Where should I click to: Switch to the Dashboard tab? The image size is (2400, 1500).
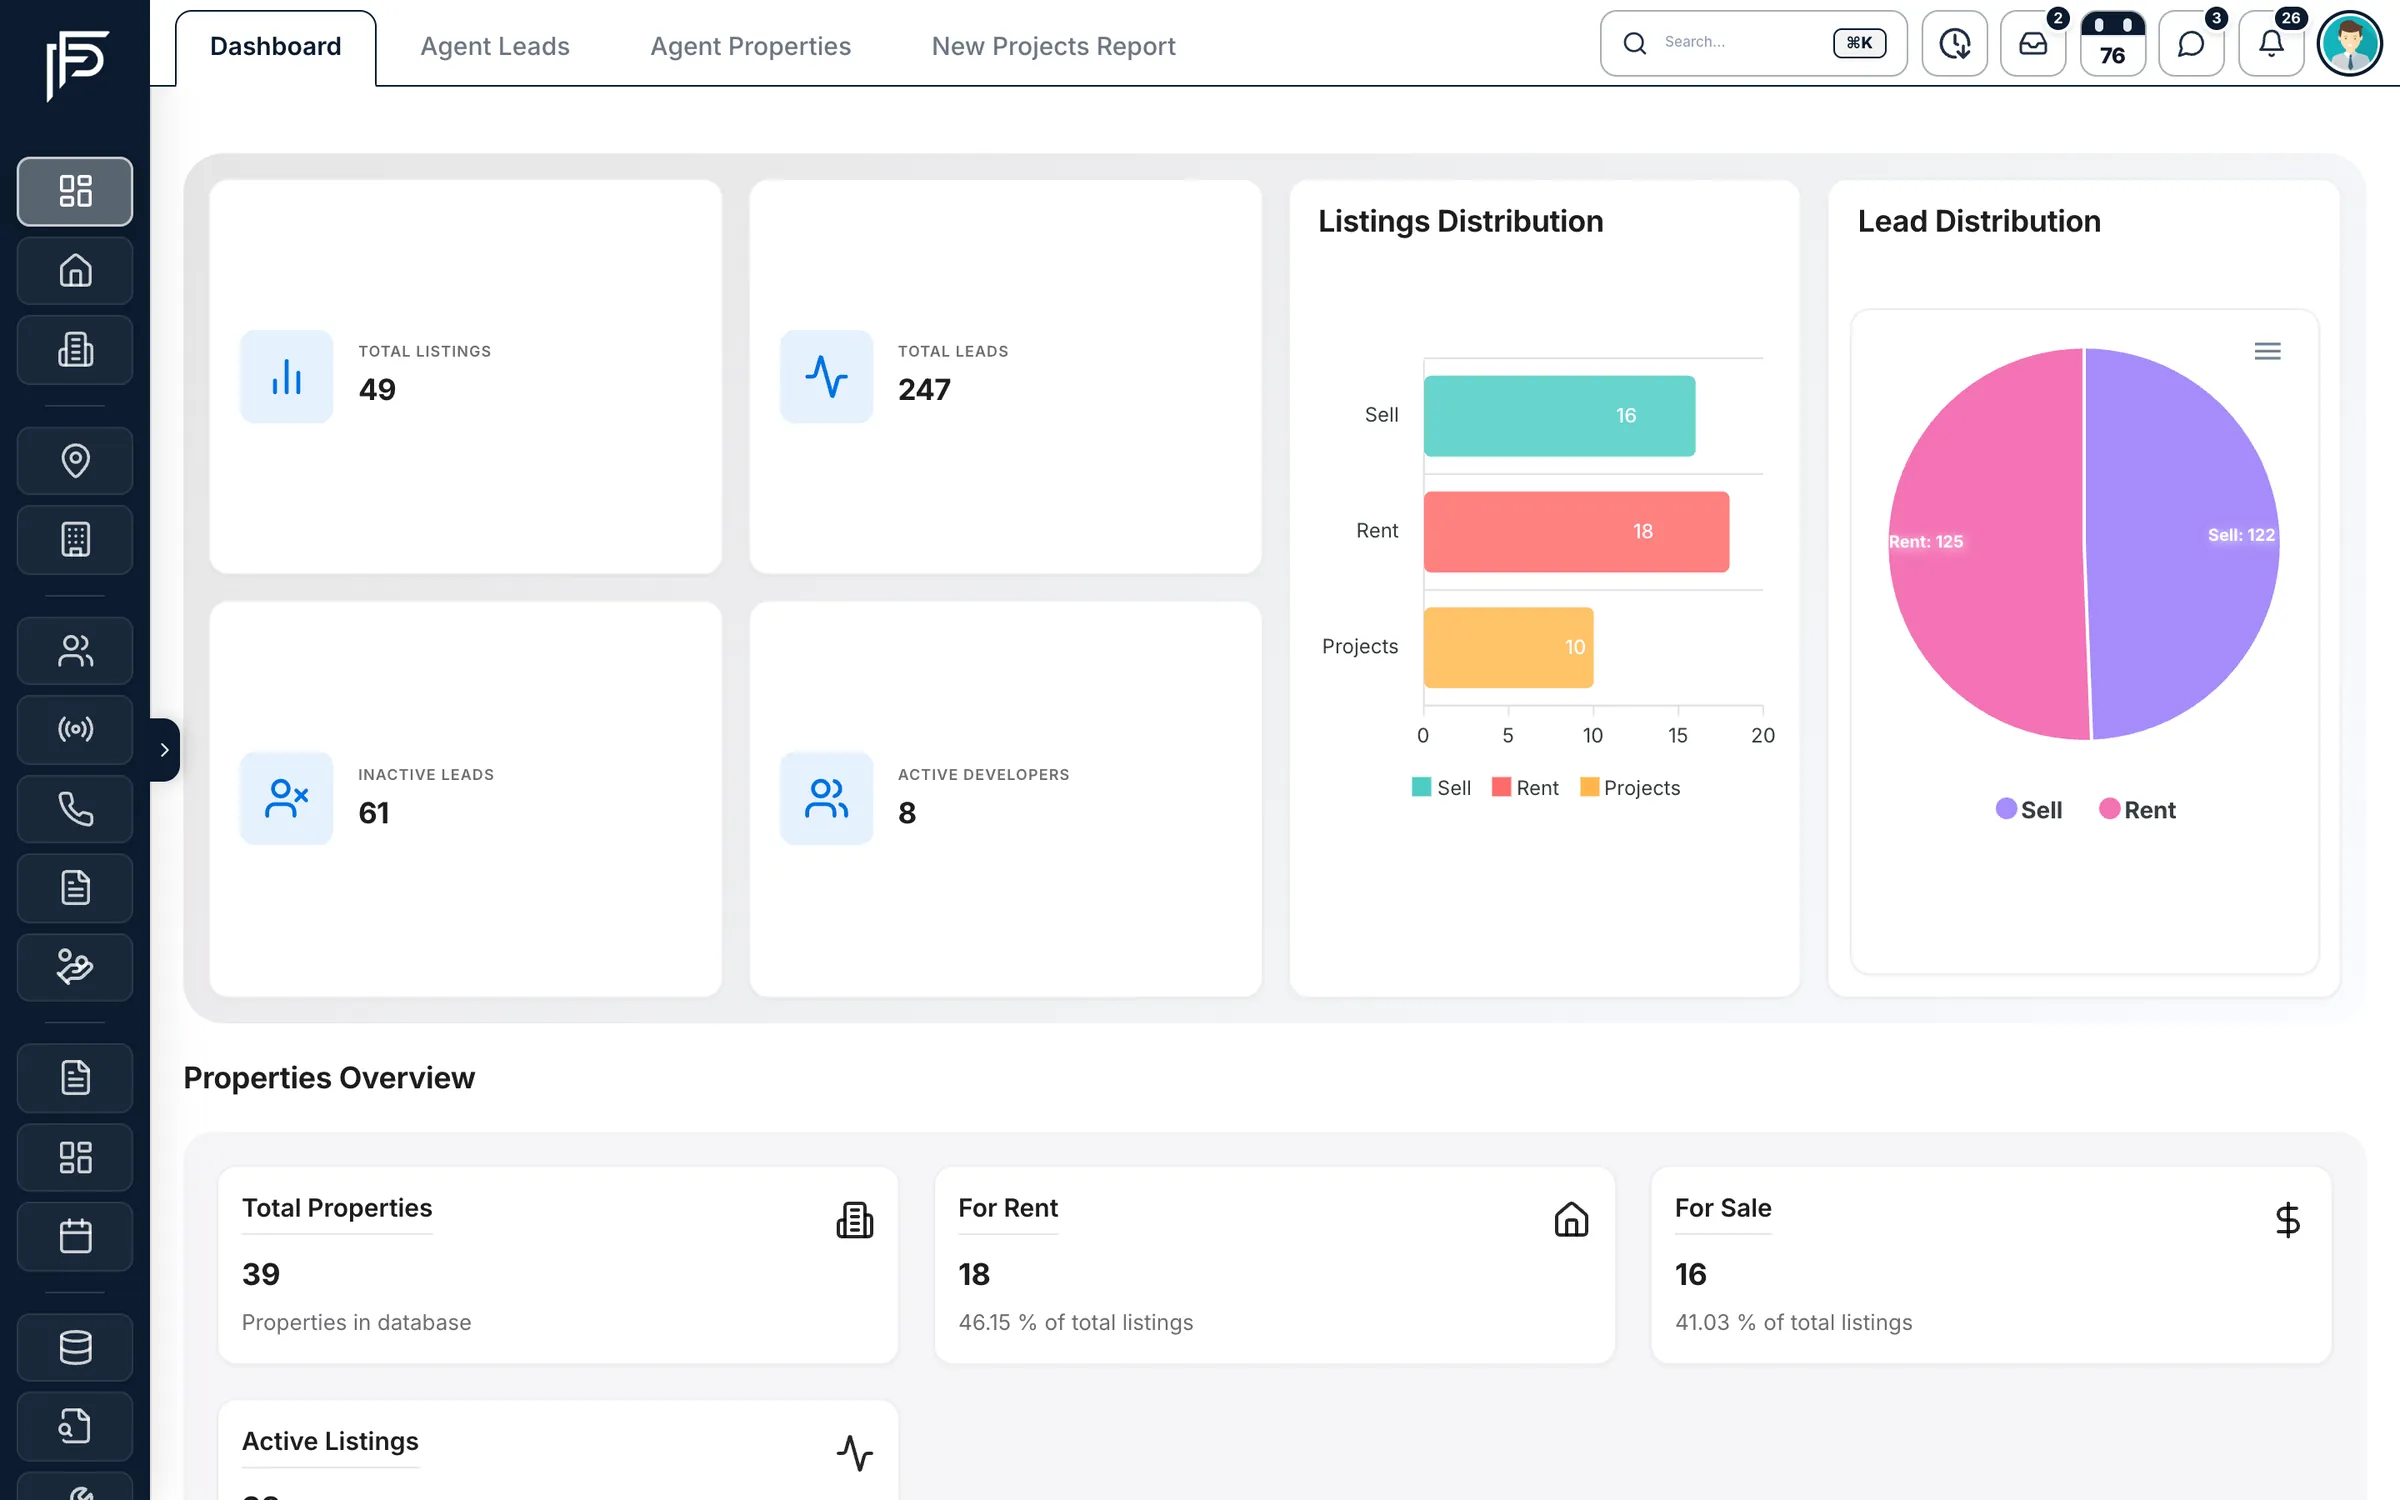pyautogui.click(x=275, y=46)
